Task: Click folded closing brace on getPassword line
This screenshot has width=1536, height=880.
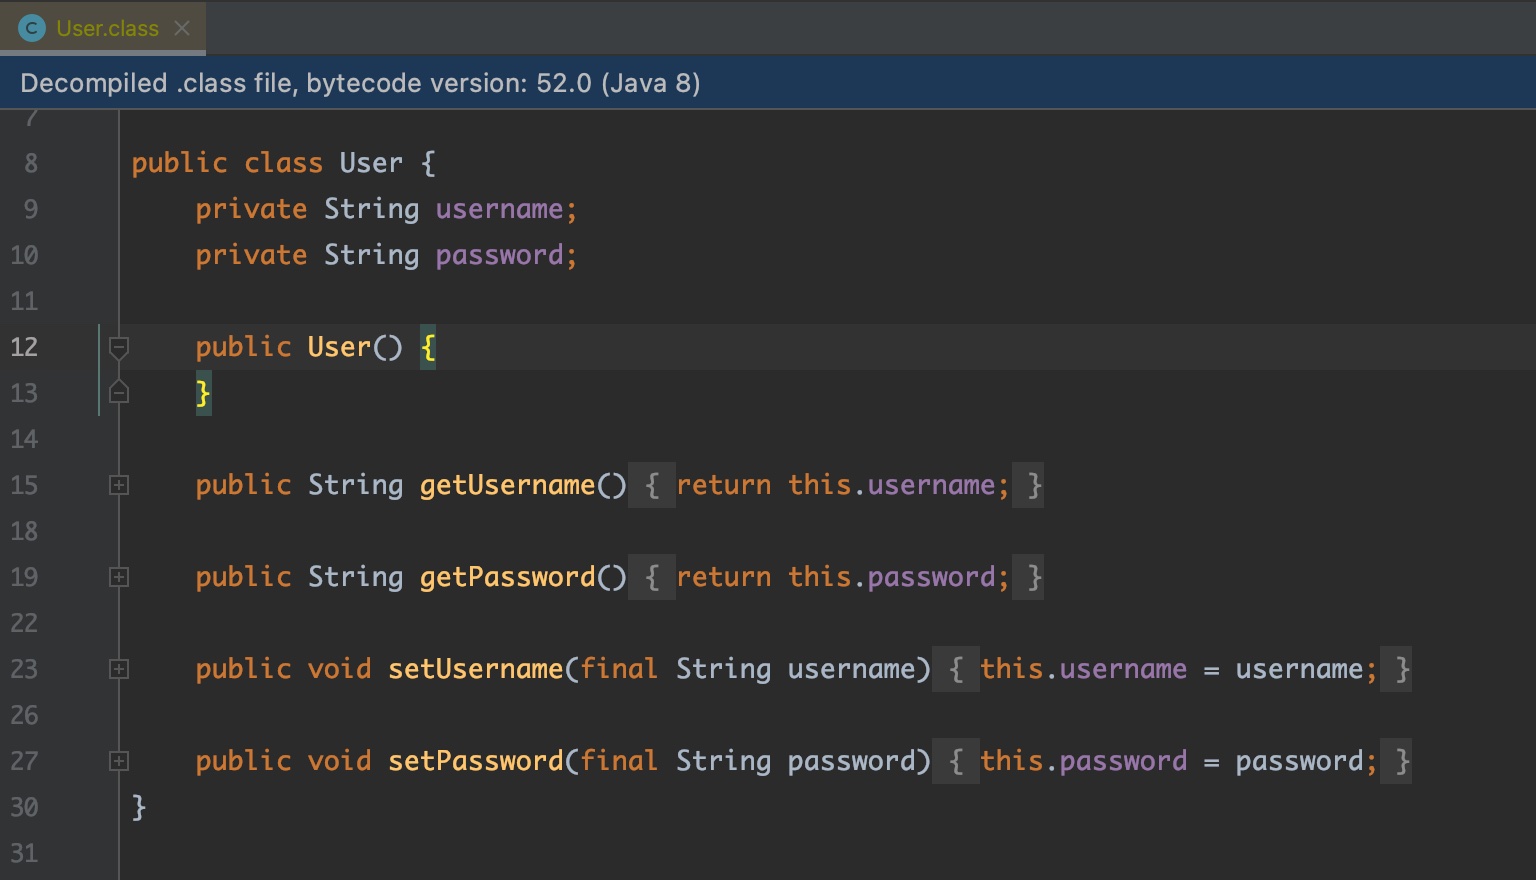Action: pyautogui.click(x=1034, y=577)
